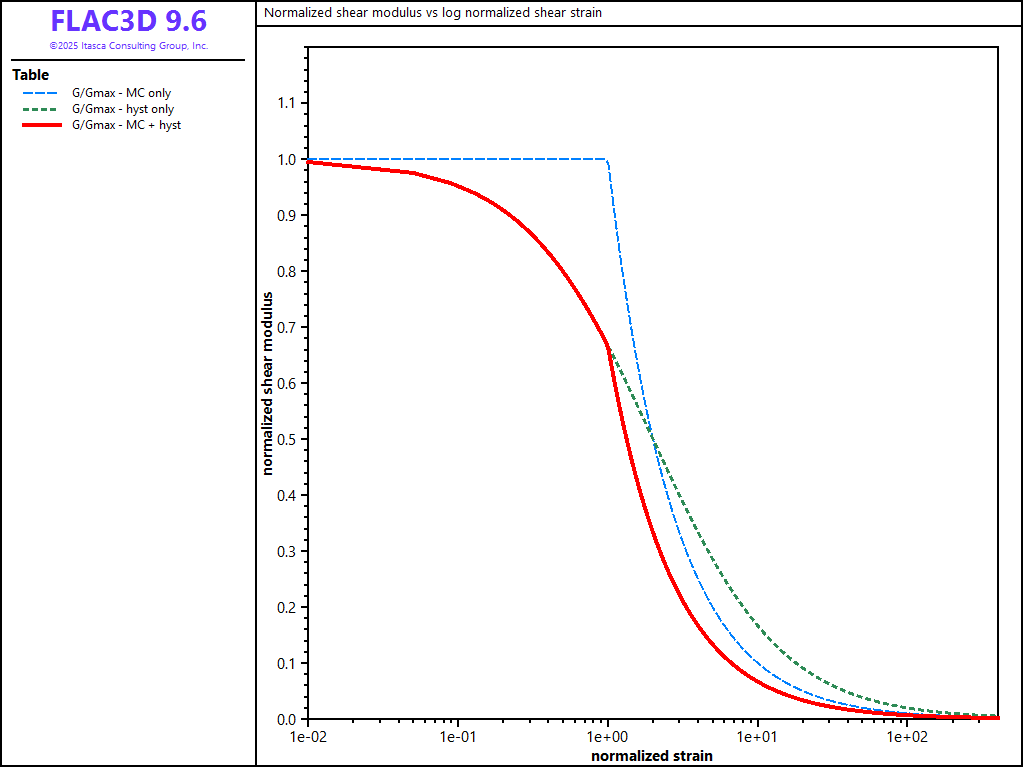Click the 'normalized strain' x-axis label
This screenshot has width=1024, height=768.
point(652,755)
